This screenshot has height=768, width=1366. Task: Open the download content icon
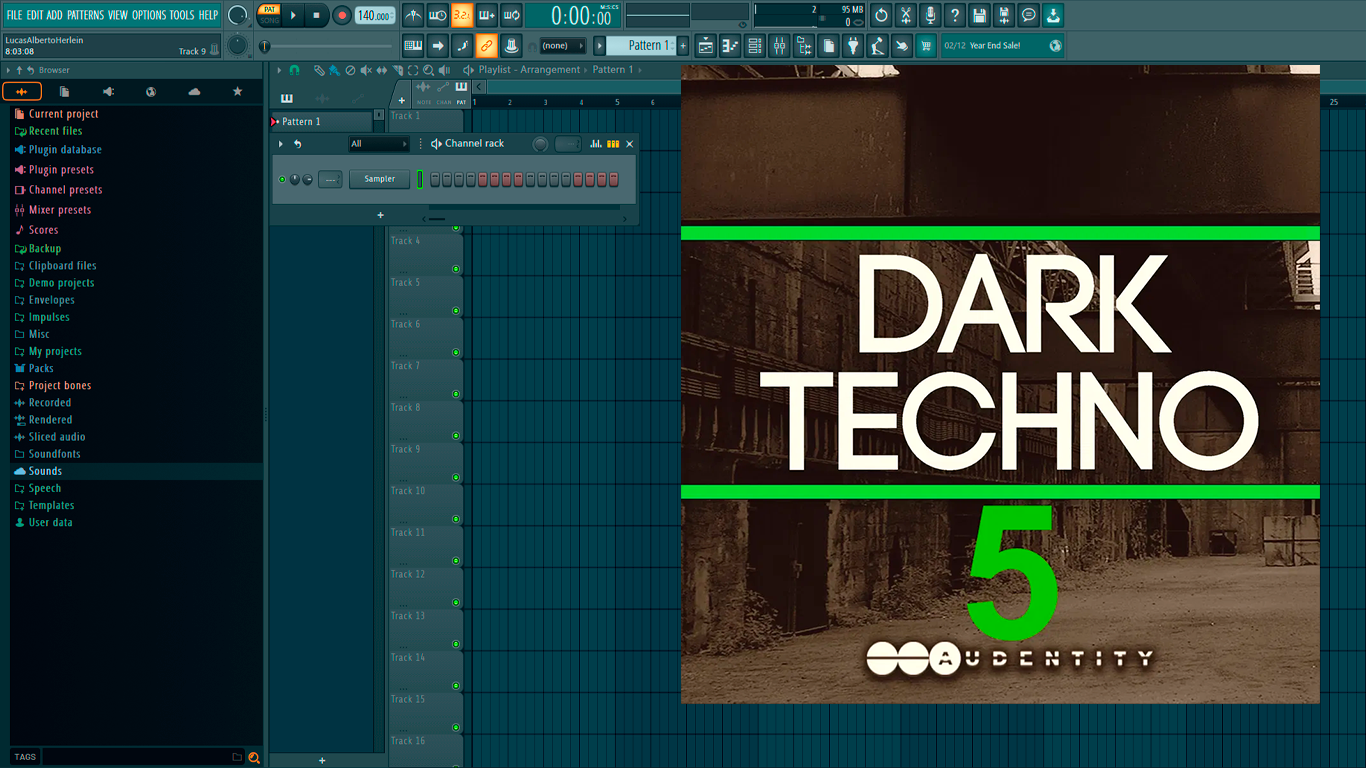1053,15
